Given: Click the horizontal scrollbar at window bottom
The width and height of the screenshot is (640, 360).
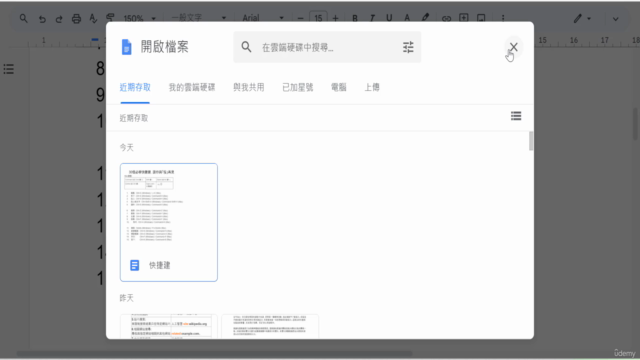Looking at the screenshot, I should pos(214,353).
